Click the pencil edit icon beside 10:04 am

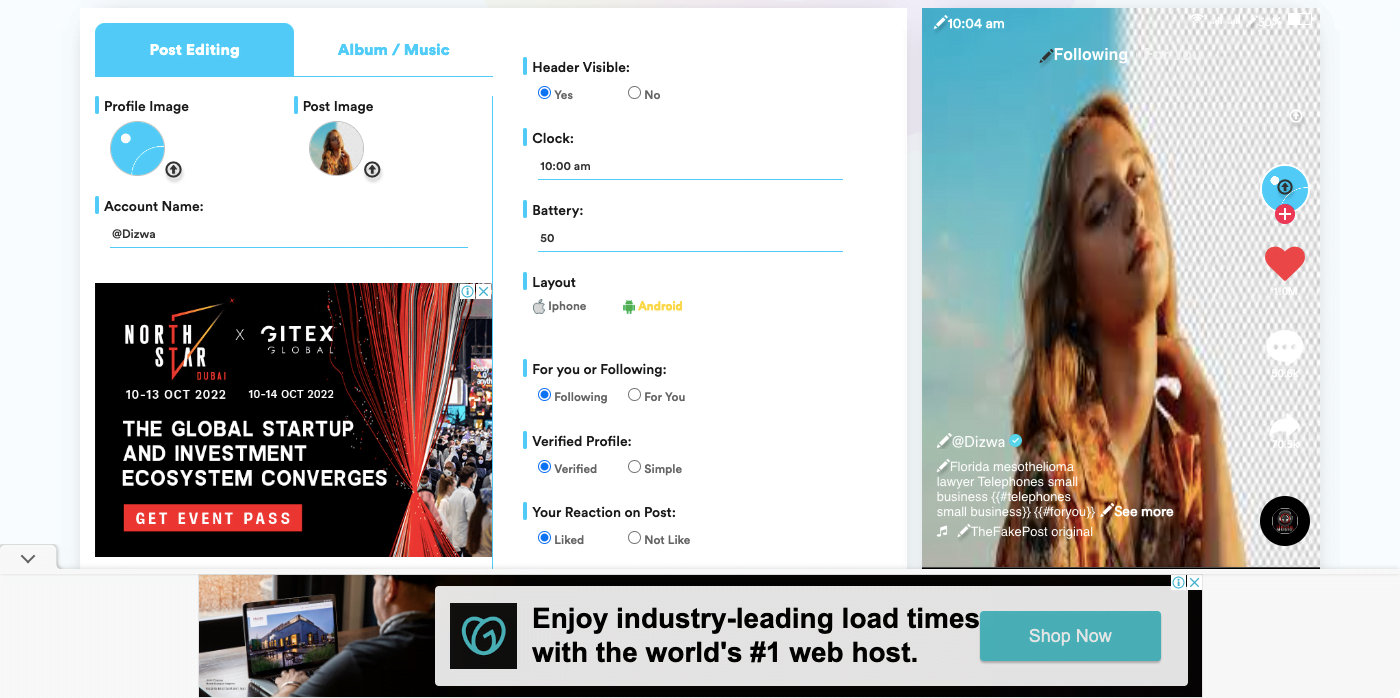939,22
